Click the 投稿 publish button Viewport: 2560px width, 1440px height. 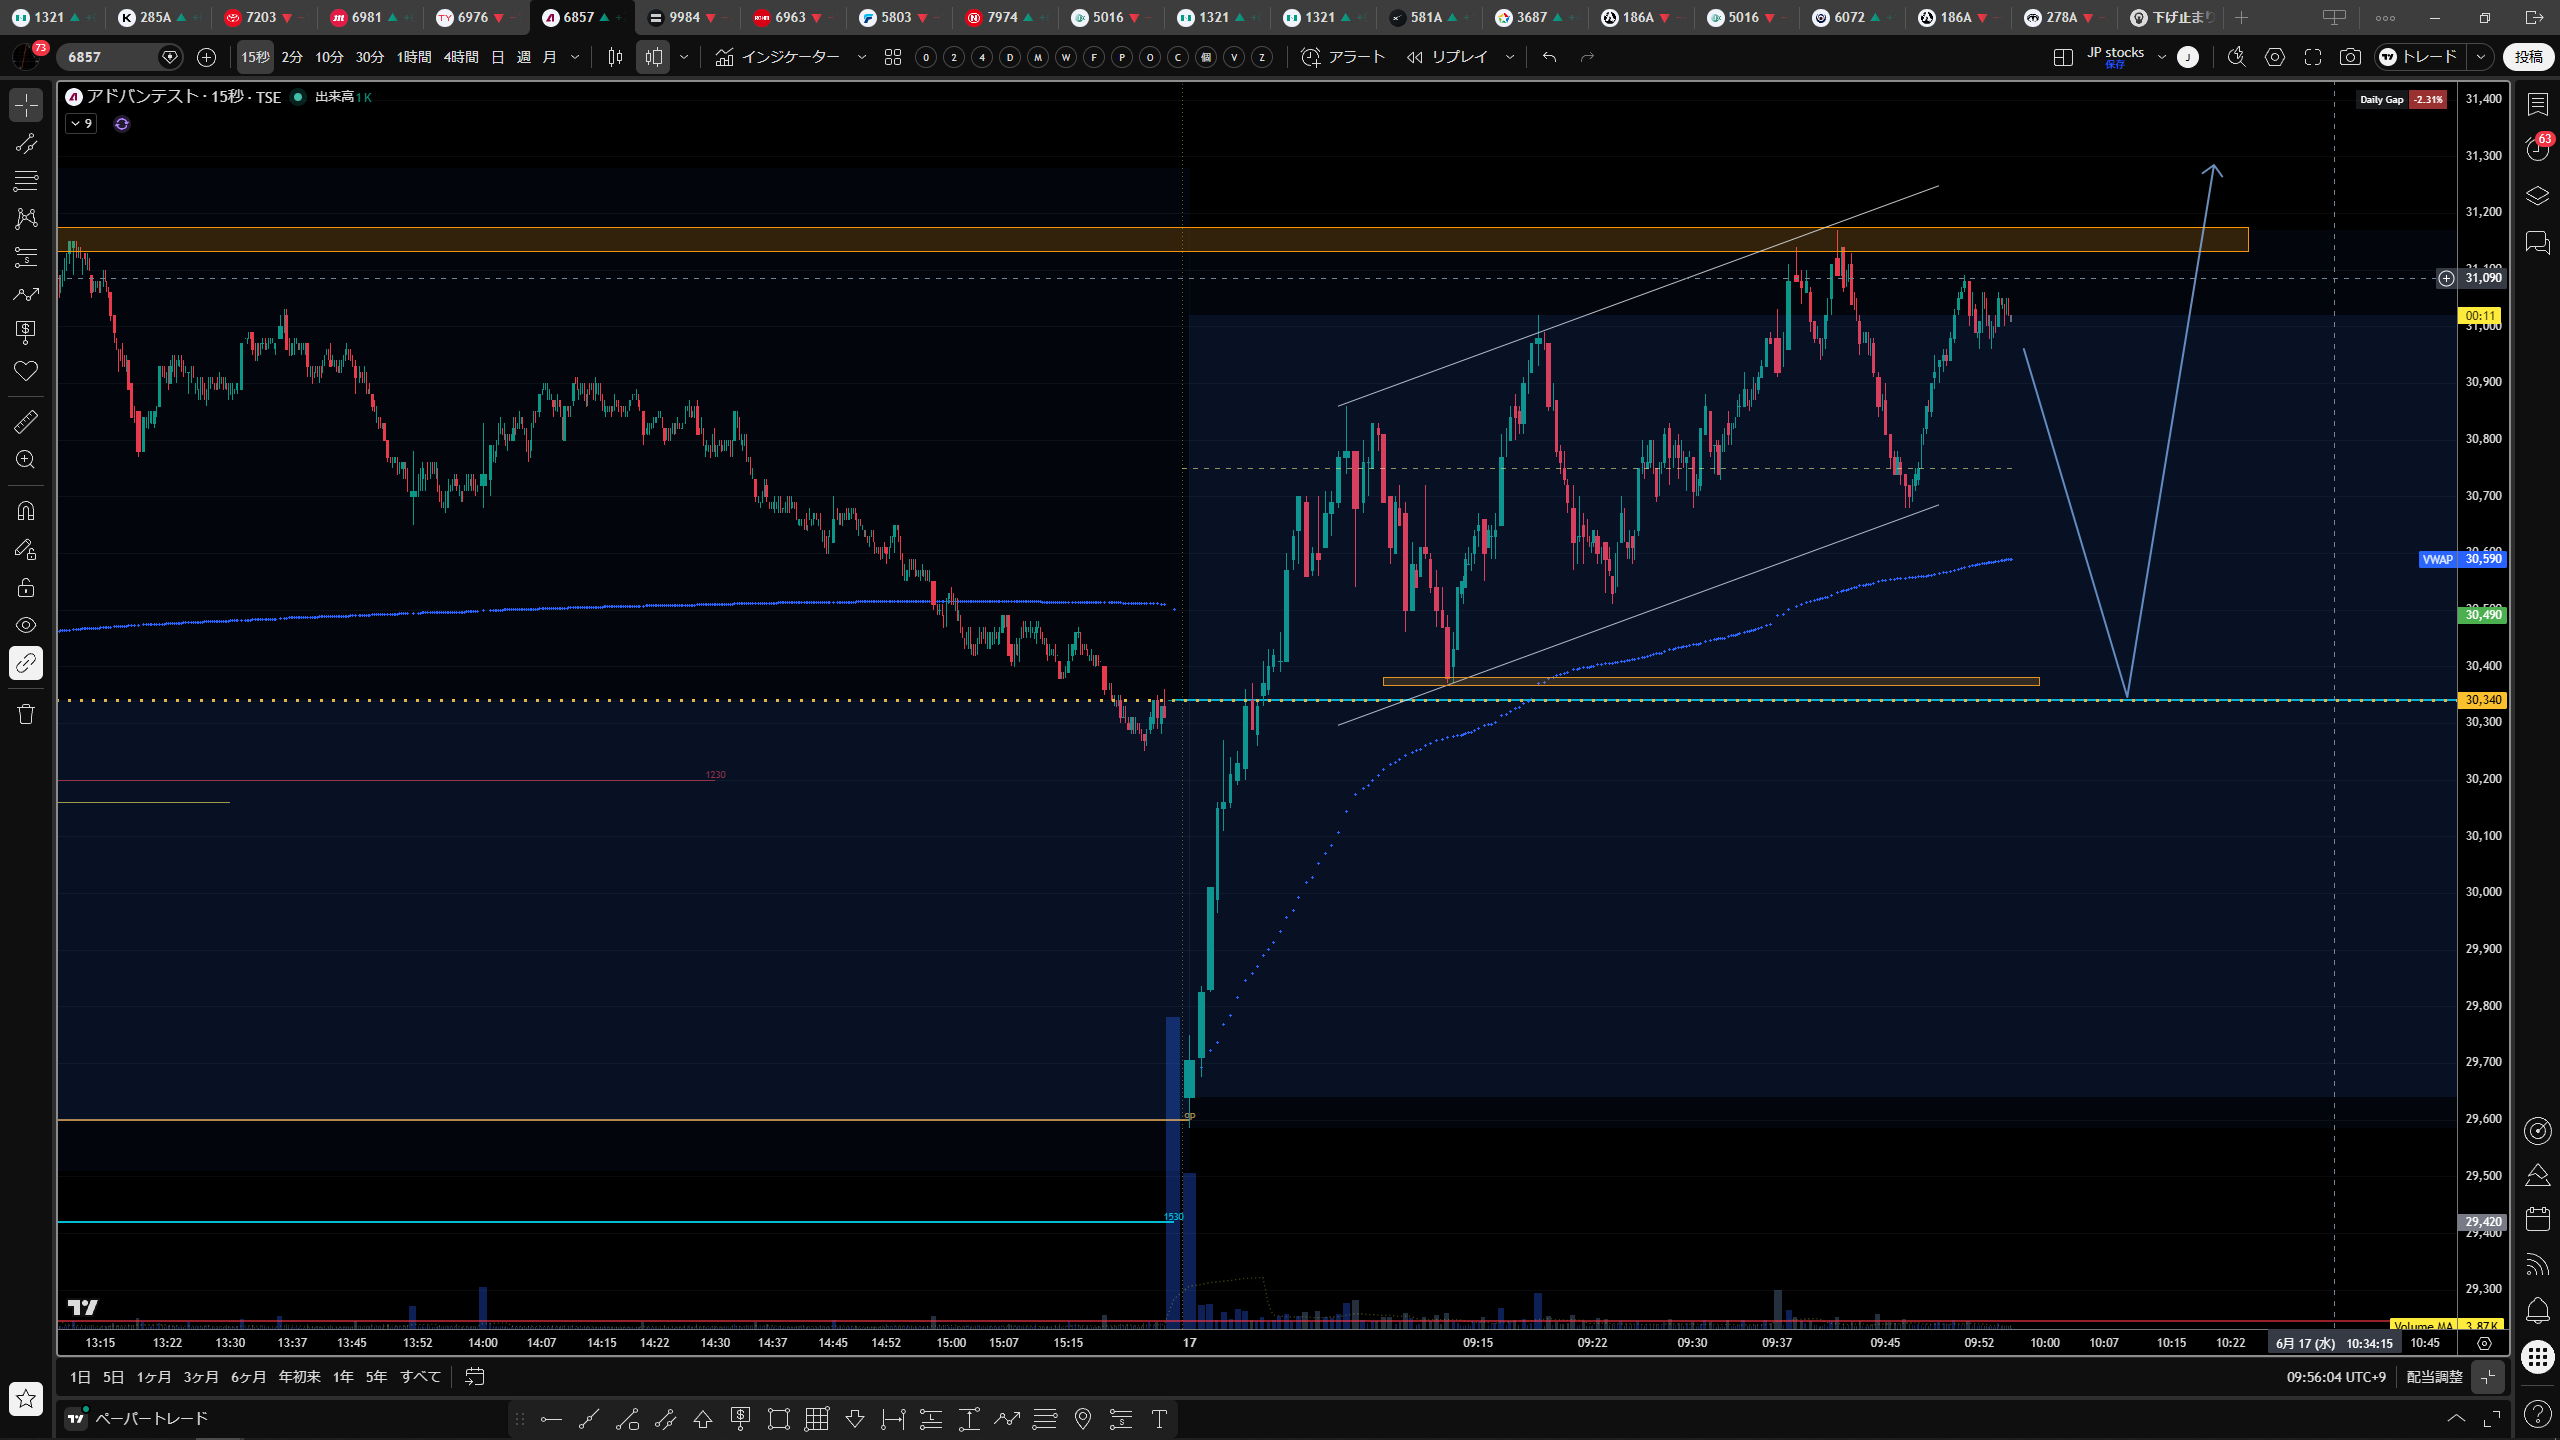[x=2529, y=58]
